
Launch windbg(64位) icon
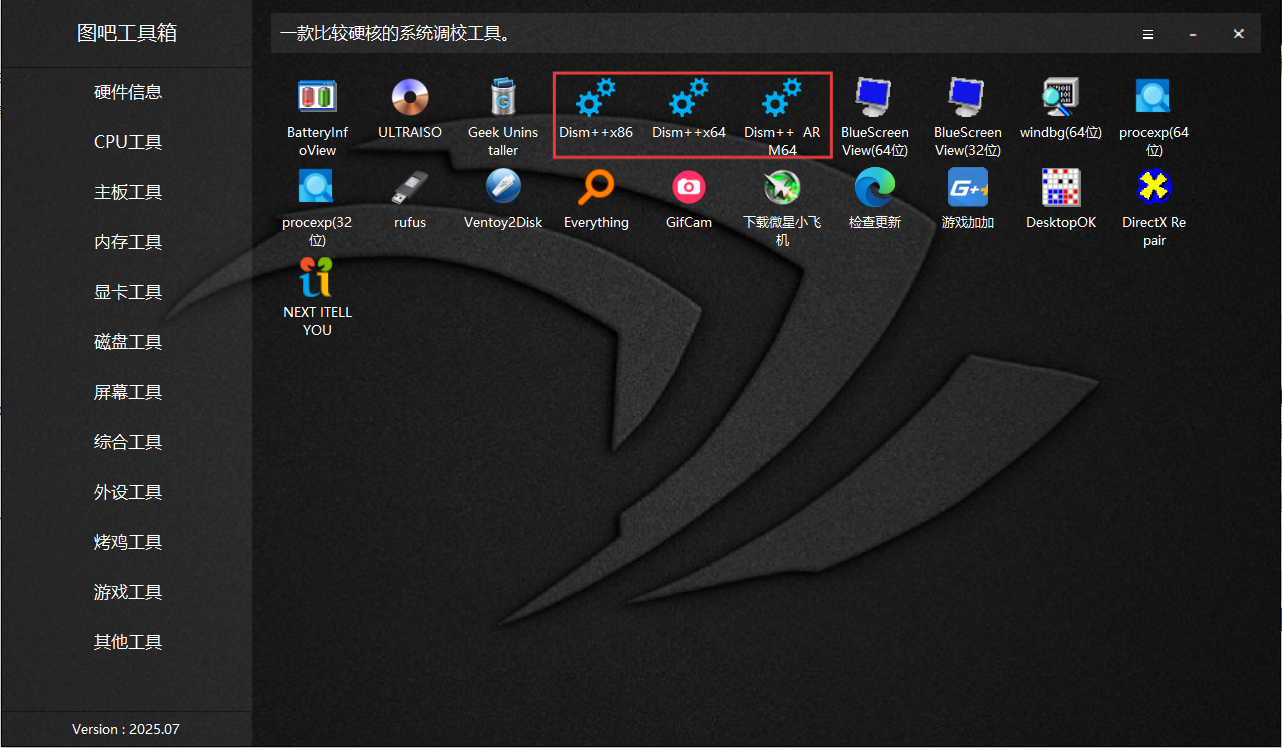pyautogui.click(x=1061, y=97)
